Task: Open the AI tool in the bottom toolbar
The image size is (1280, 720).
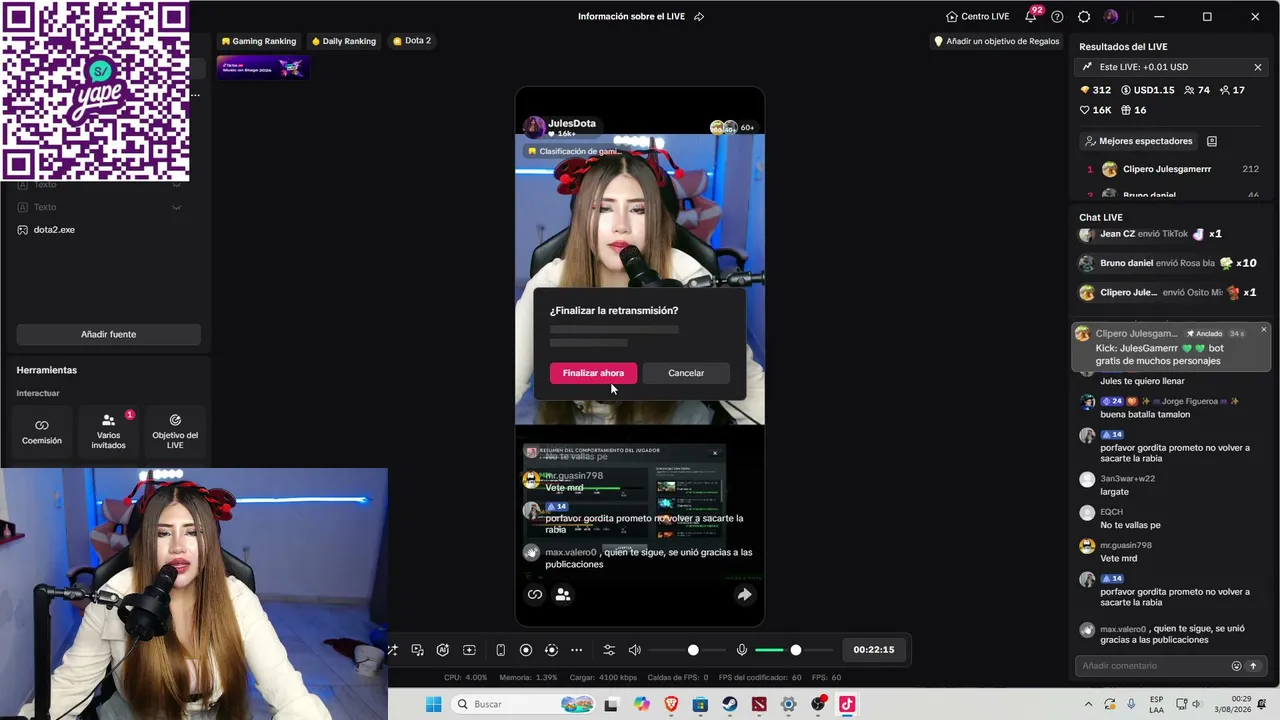Action: click(443, 650)
